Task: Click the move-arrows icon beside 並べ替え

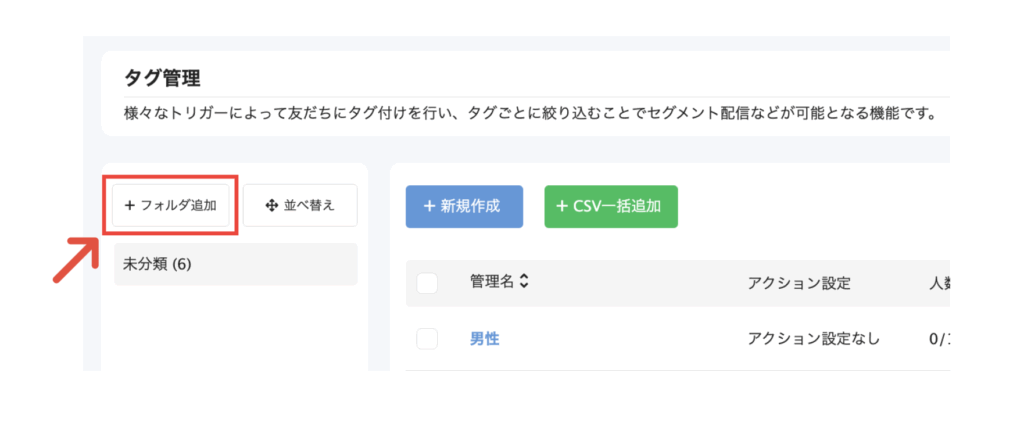Action: [272, 206]
